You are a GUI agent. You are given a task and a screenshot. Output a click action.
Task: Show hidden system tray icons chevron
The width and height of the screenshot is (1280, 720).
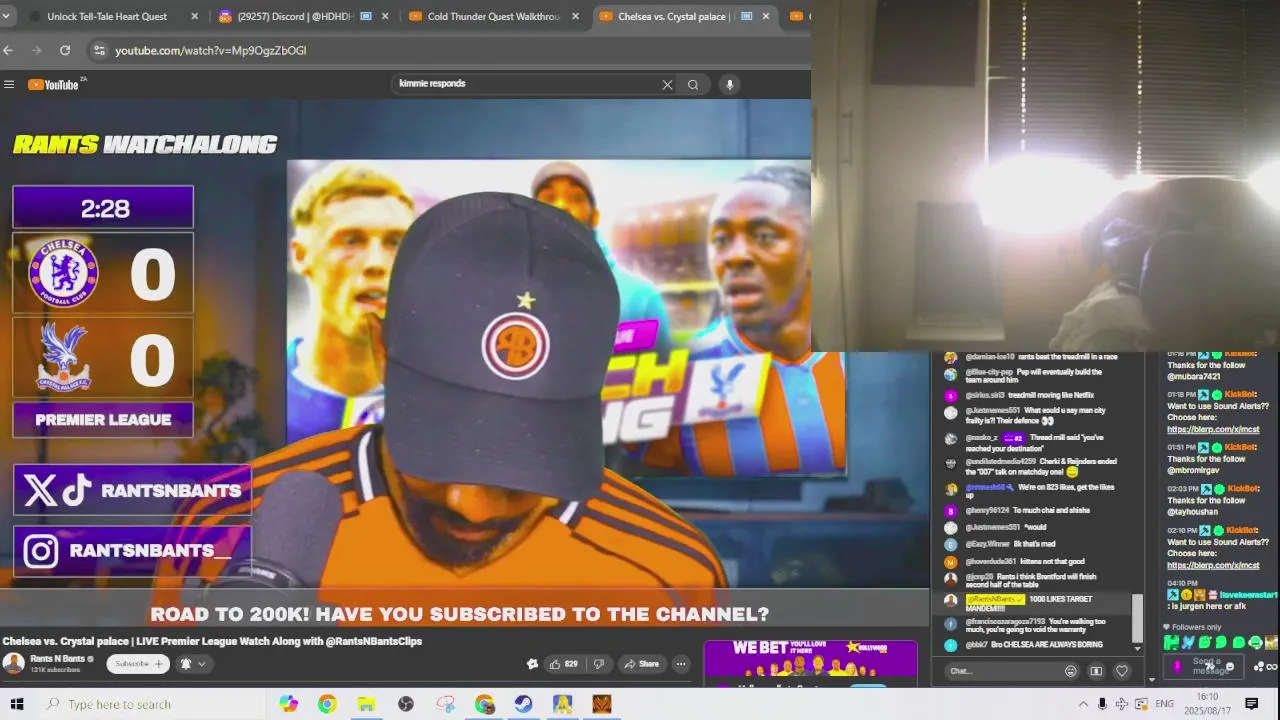[x=1083, y=704]
